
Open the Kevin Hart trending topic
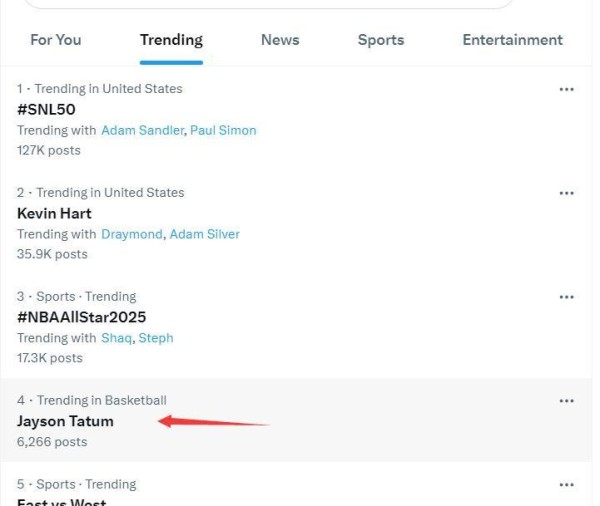54,213
